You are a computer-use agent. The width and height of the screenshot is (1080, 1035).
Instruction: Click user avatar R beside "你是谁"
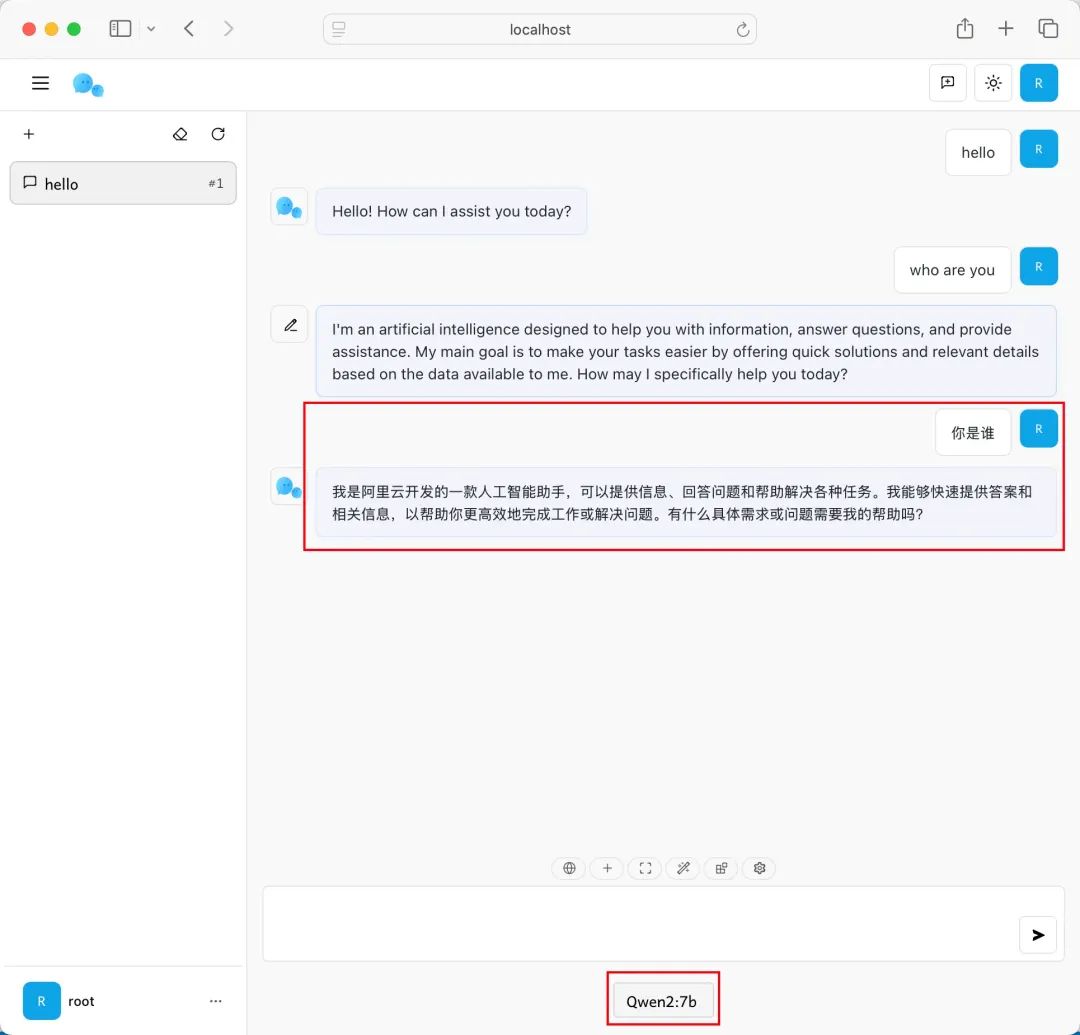tap(1039, 428)
